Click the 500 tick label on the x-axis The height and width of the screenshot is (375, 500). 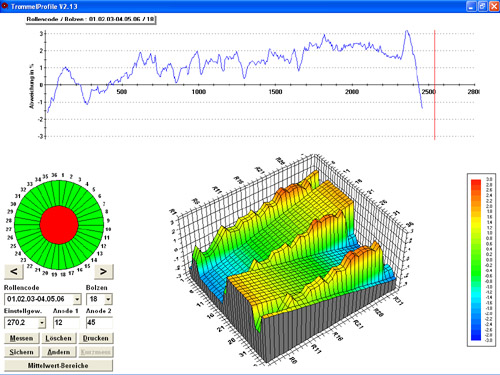pos(122,92)
